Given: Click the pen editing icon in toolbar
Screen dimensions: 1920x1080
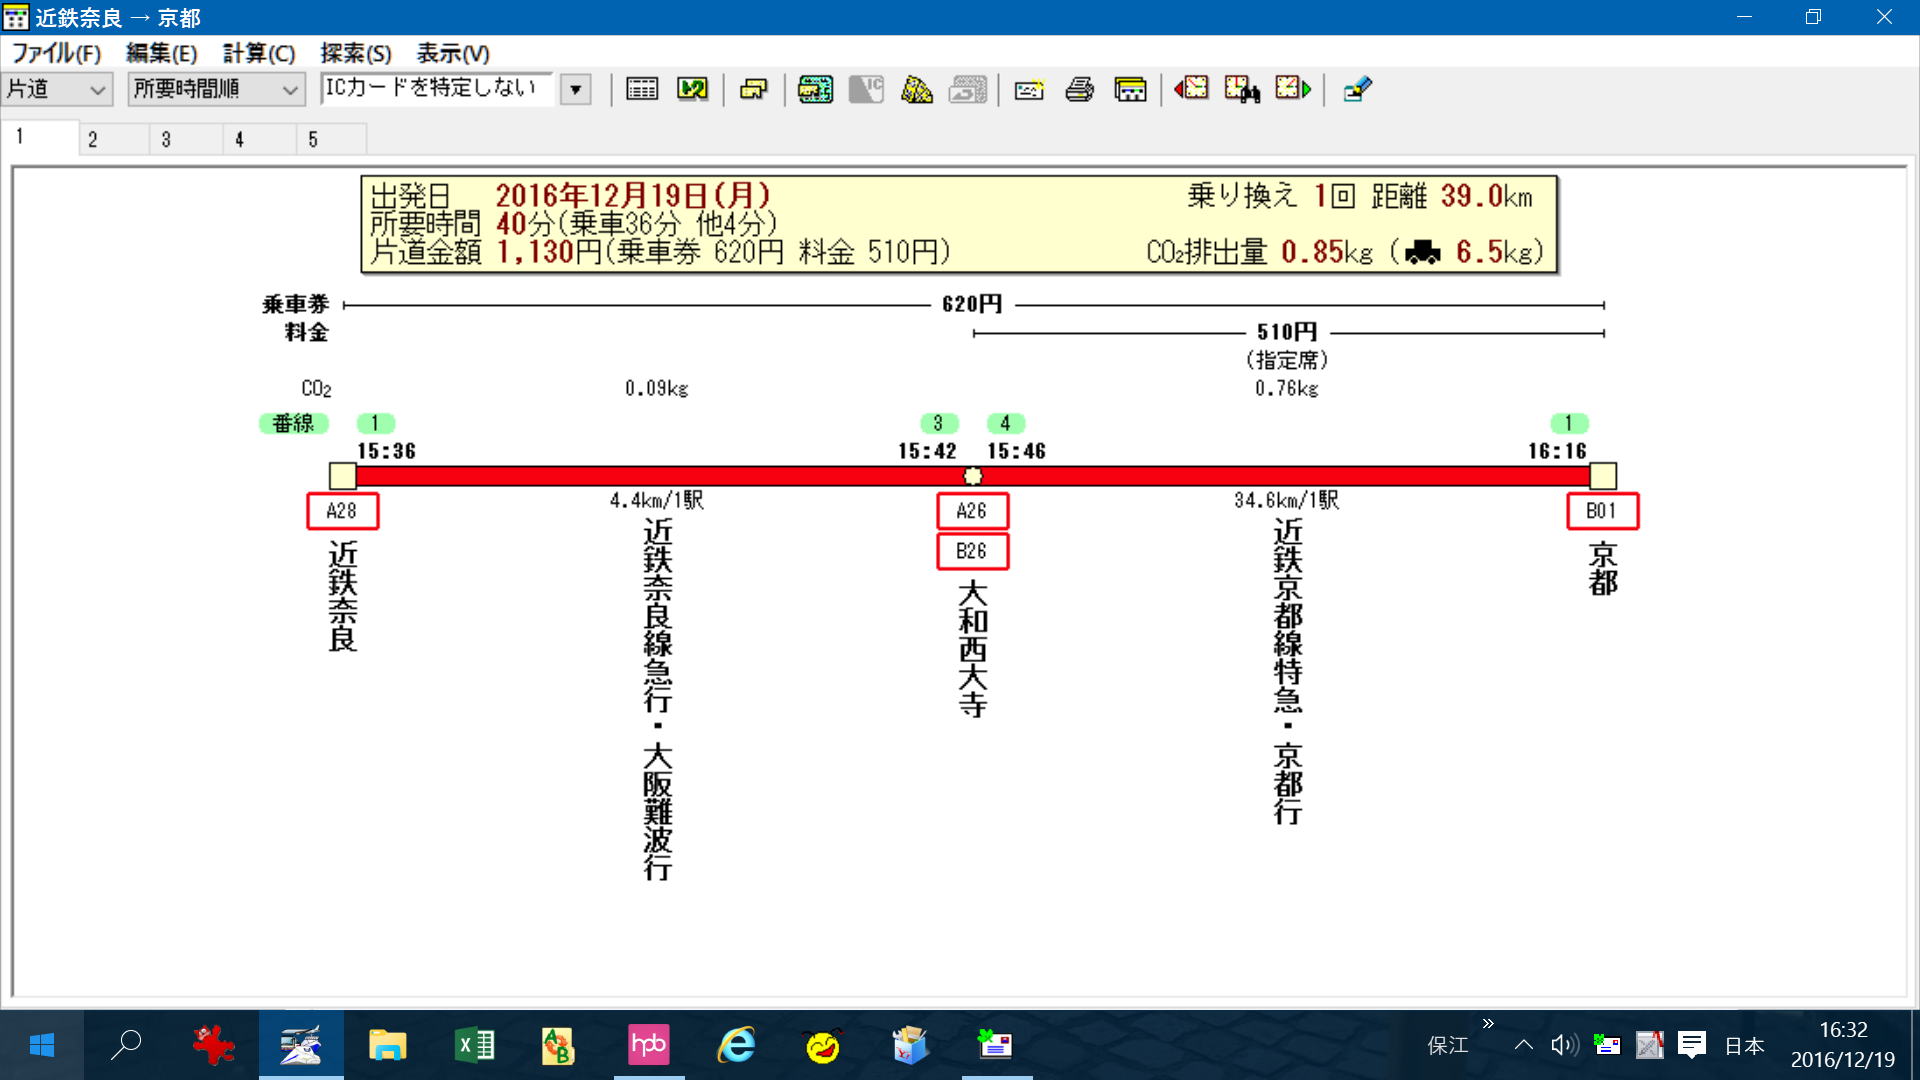Looking at the screenshot, I should point(1357,89).
